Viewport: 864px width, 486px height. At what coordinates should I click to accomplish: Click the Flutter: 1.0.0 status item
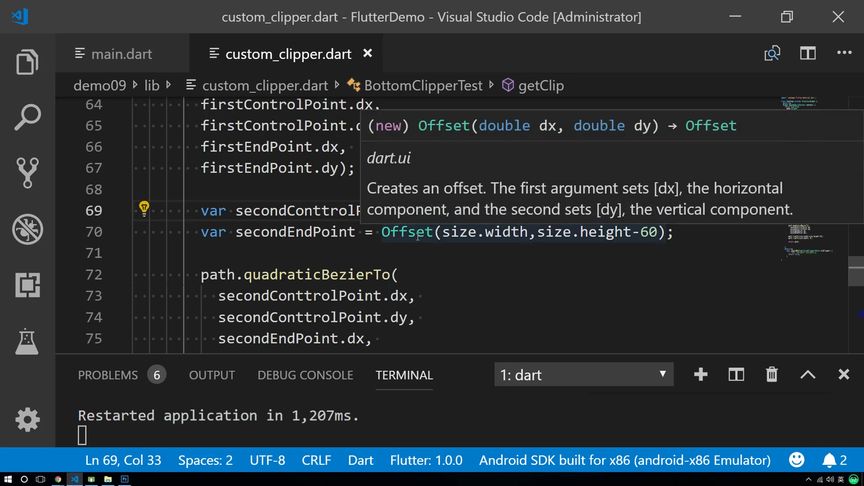(425, 460)
